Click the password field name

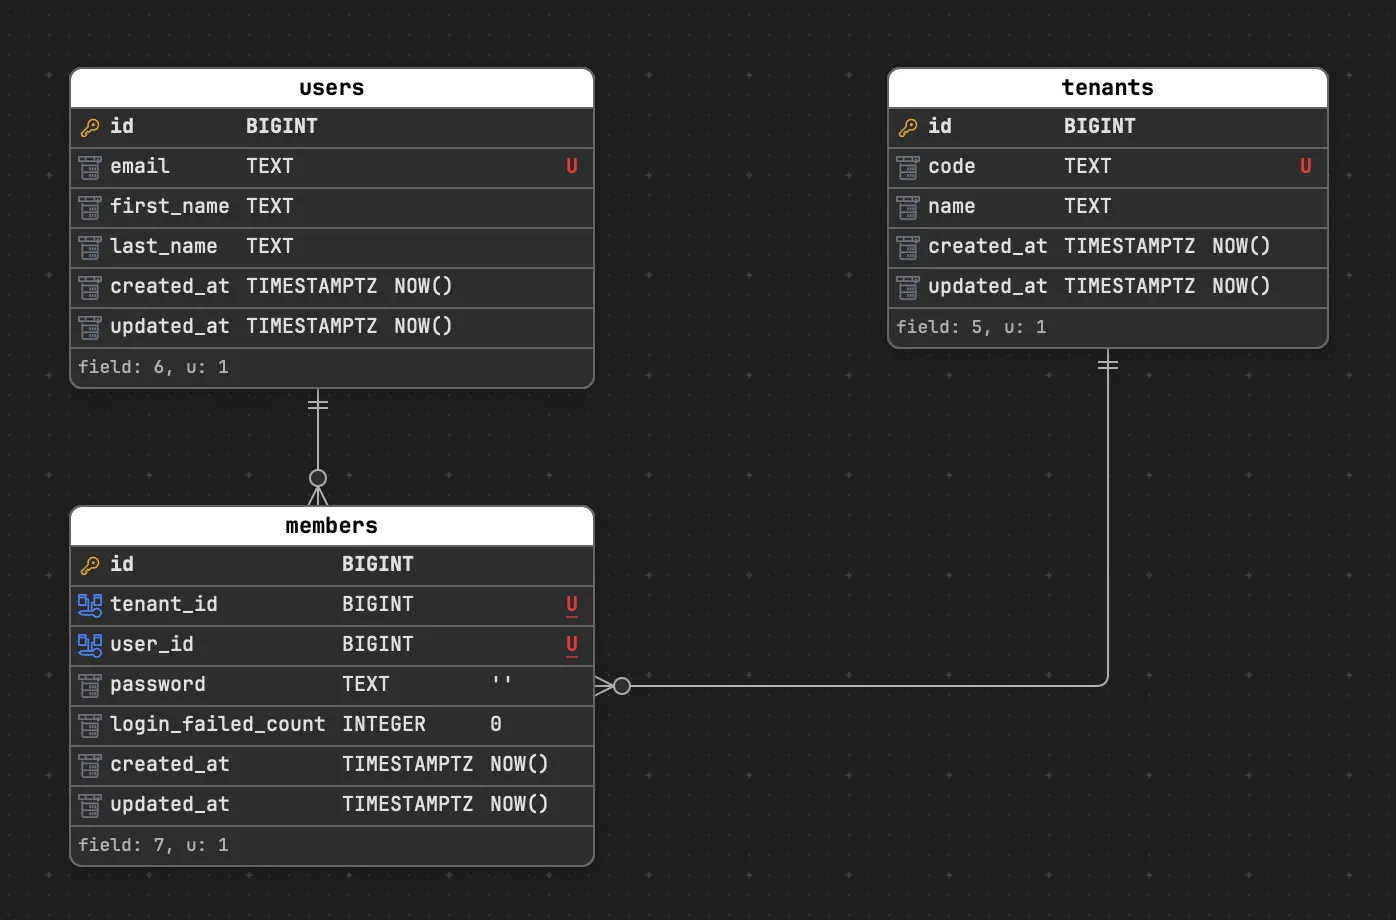[x=158, y=684]
